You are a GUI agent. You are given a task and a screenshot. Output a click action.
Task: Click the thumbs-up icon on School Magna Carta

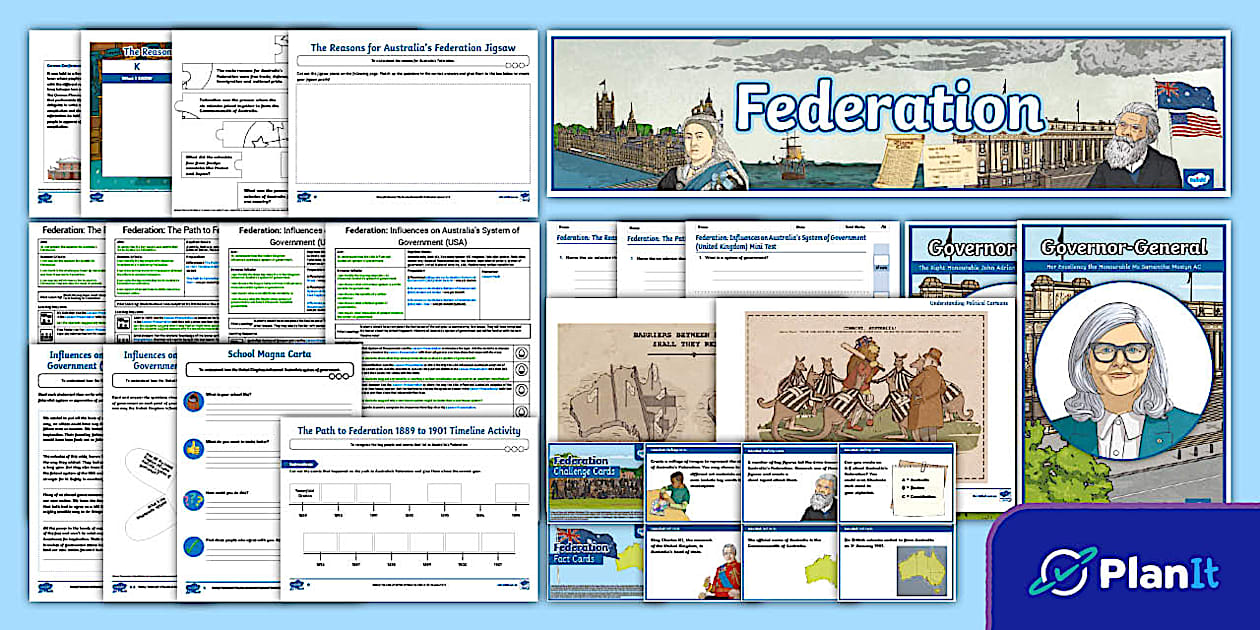point(193,449)
